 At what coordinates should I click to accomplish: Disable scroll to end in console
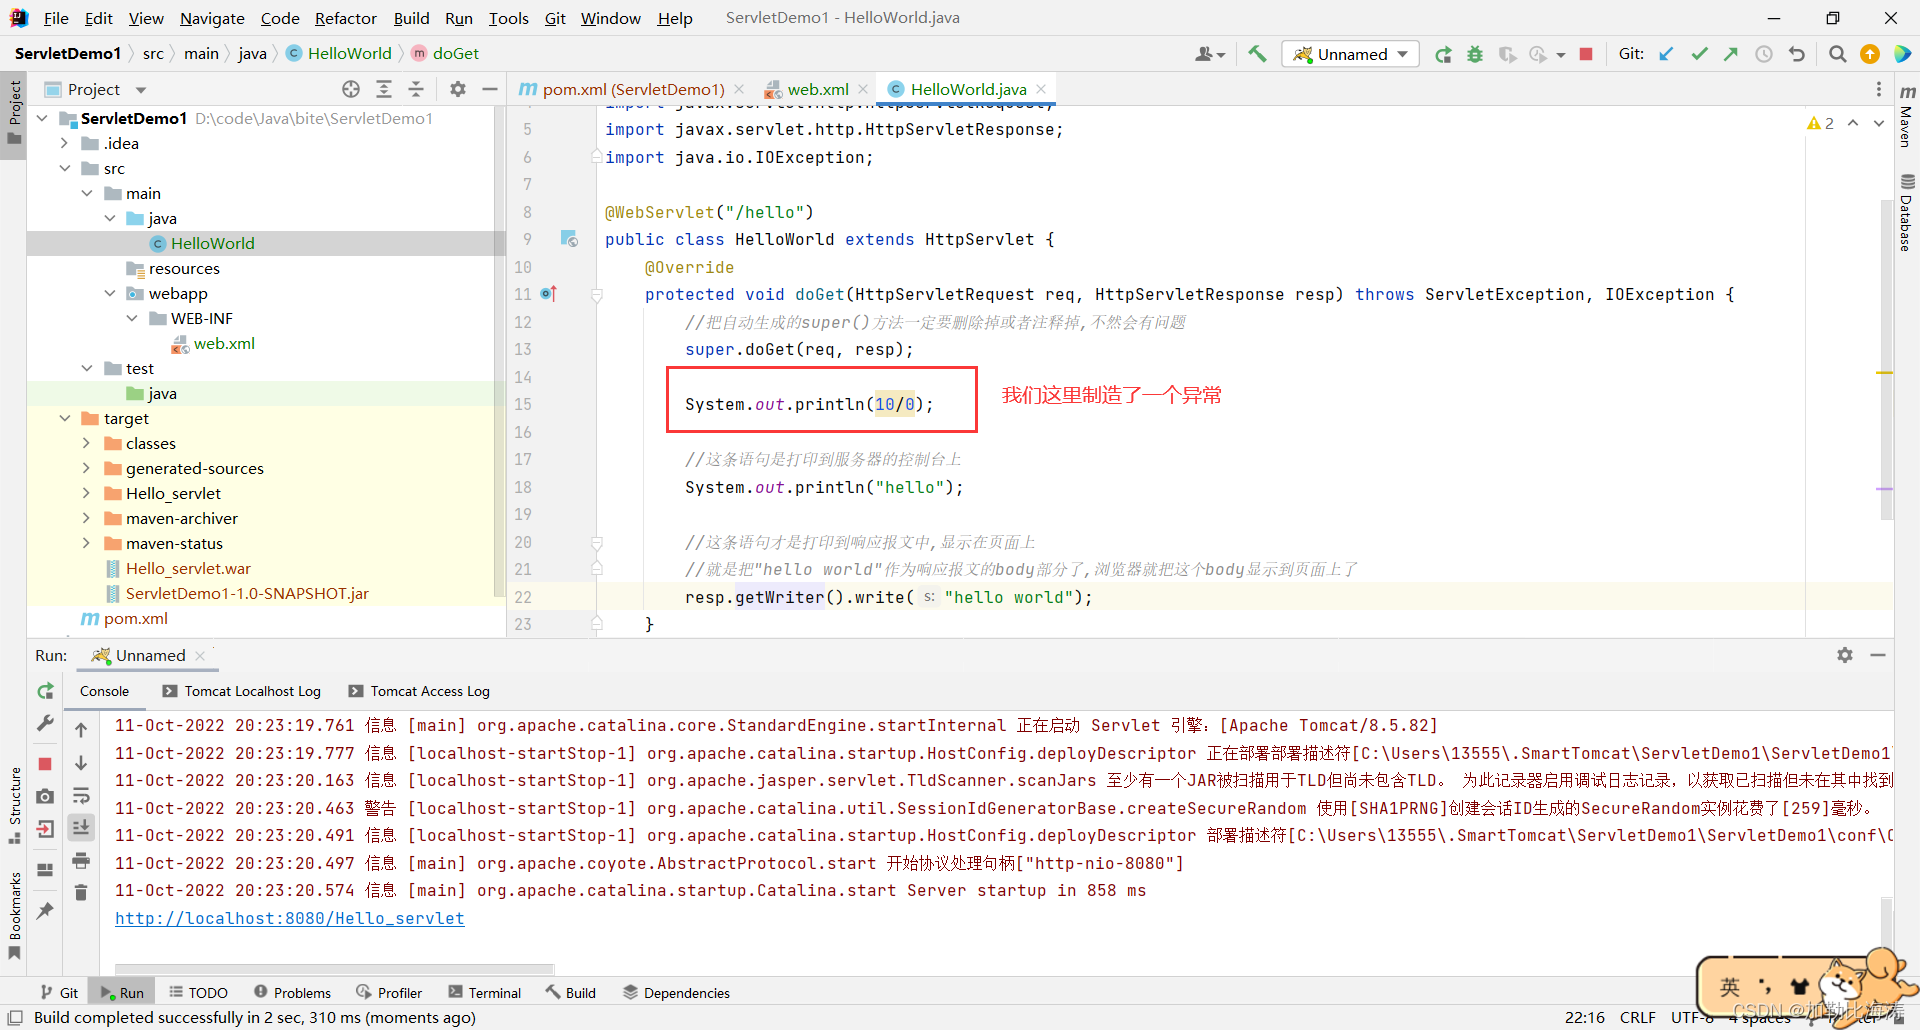click(81, 827)
